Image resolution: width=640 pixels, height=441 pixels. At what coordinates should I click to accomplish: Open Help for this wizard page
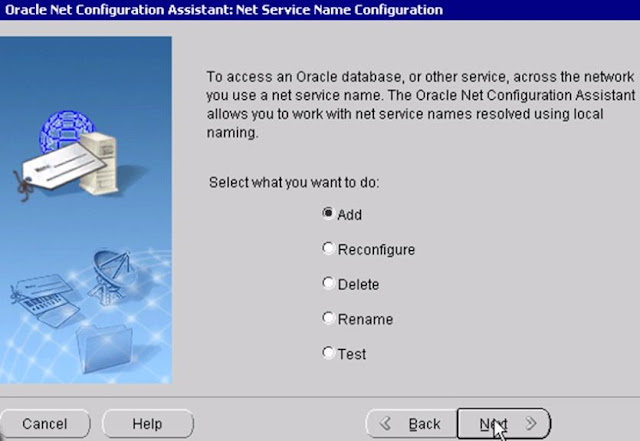coord(148,424)
